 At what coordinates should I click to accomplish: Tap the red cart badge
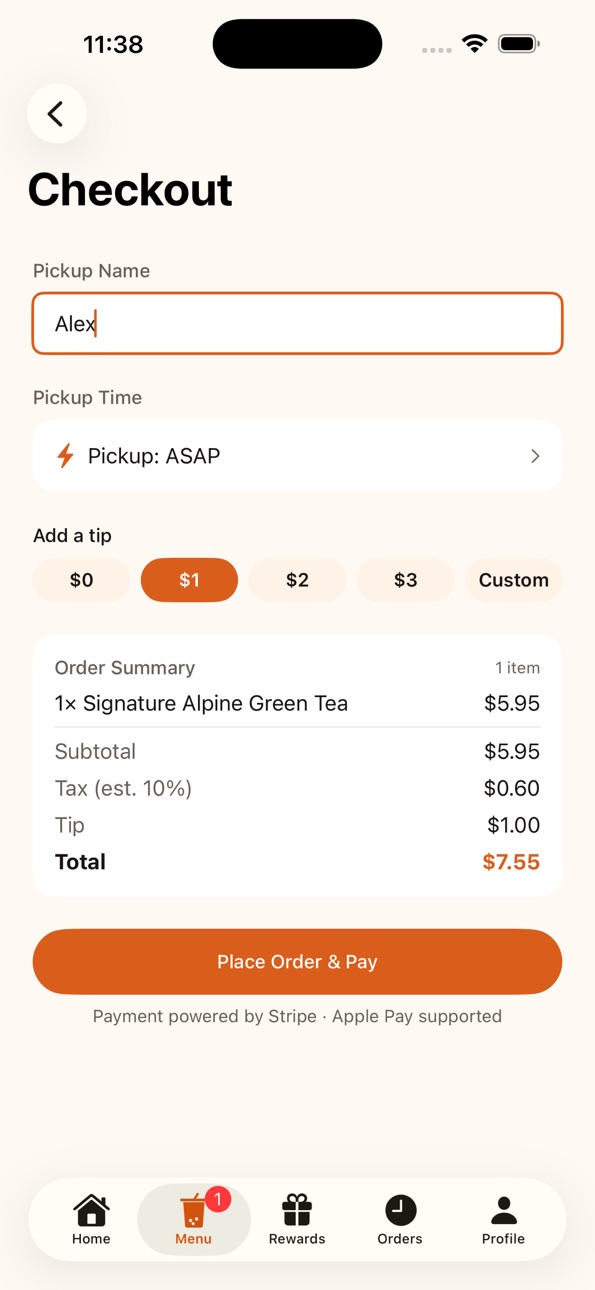[218, 1199]
